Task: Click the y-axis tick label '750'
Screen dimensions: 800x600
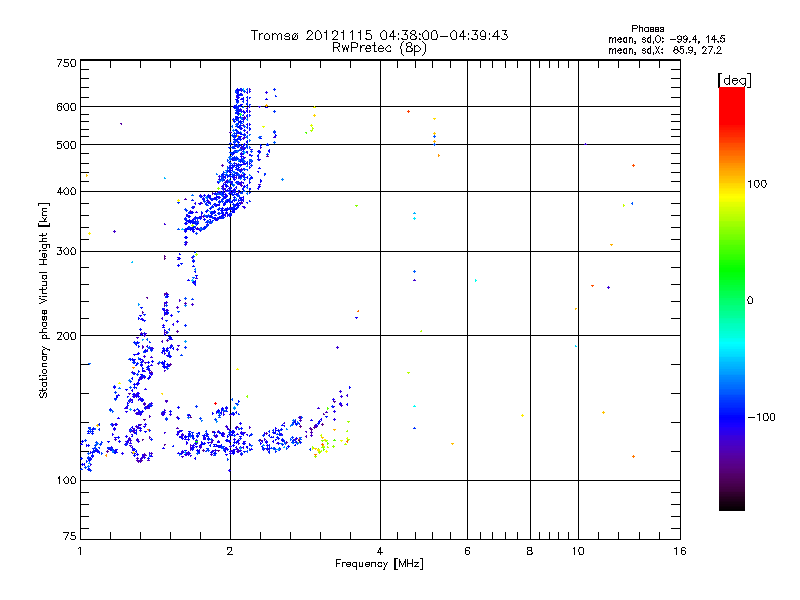Action: coord(67,63)
